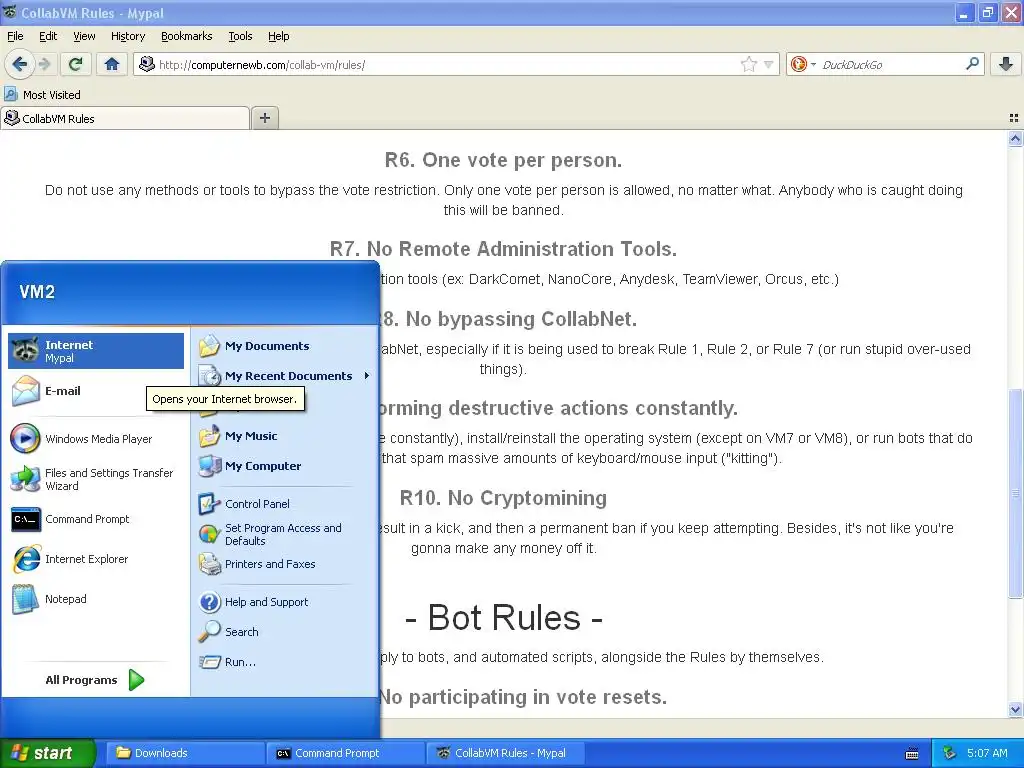
Task: Open Search from the Start menu
Action: coord(285,632)
